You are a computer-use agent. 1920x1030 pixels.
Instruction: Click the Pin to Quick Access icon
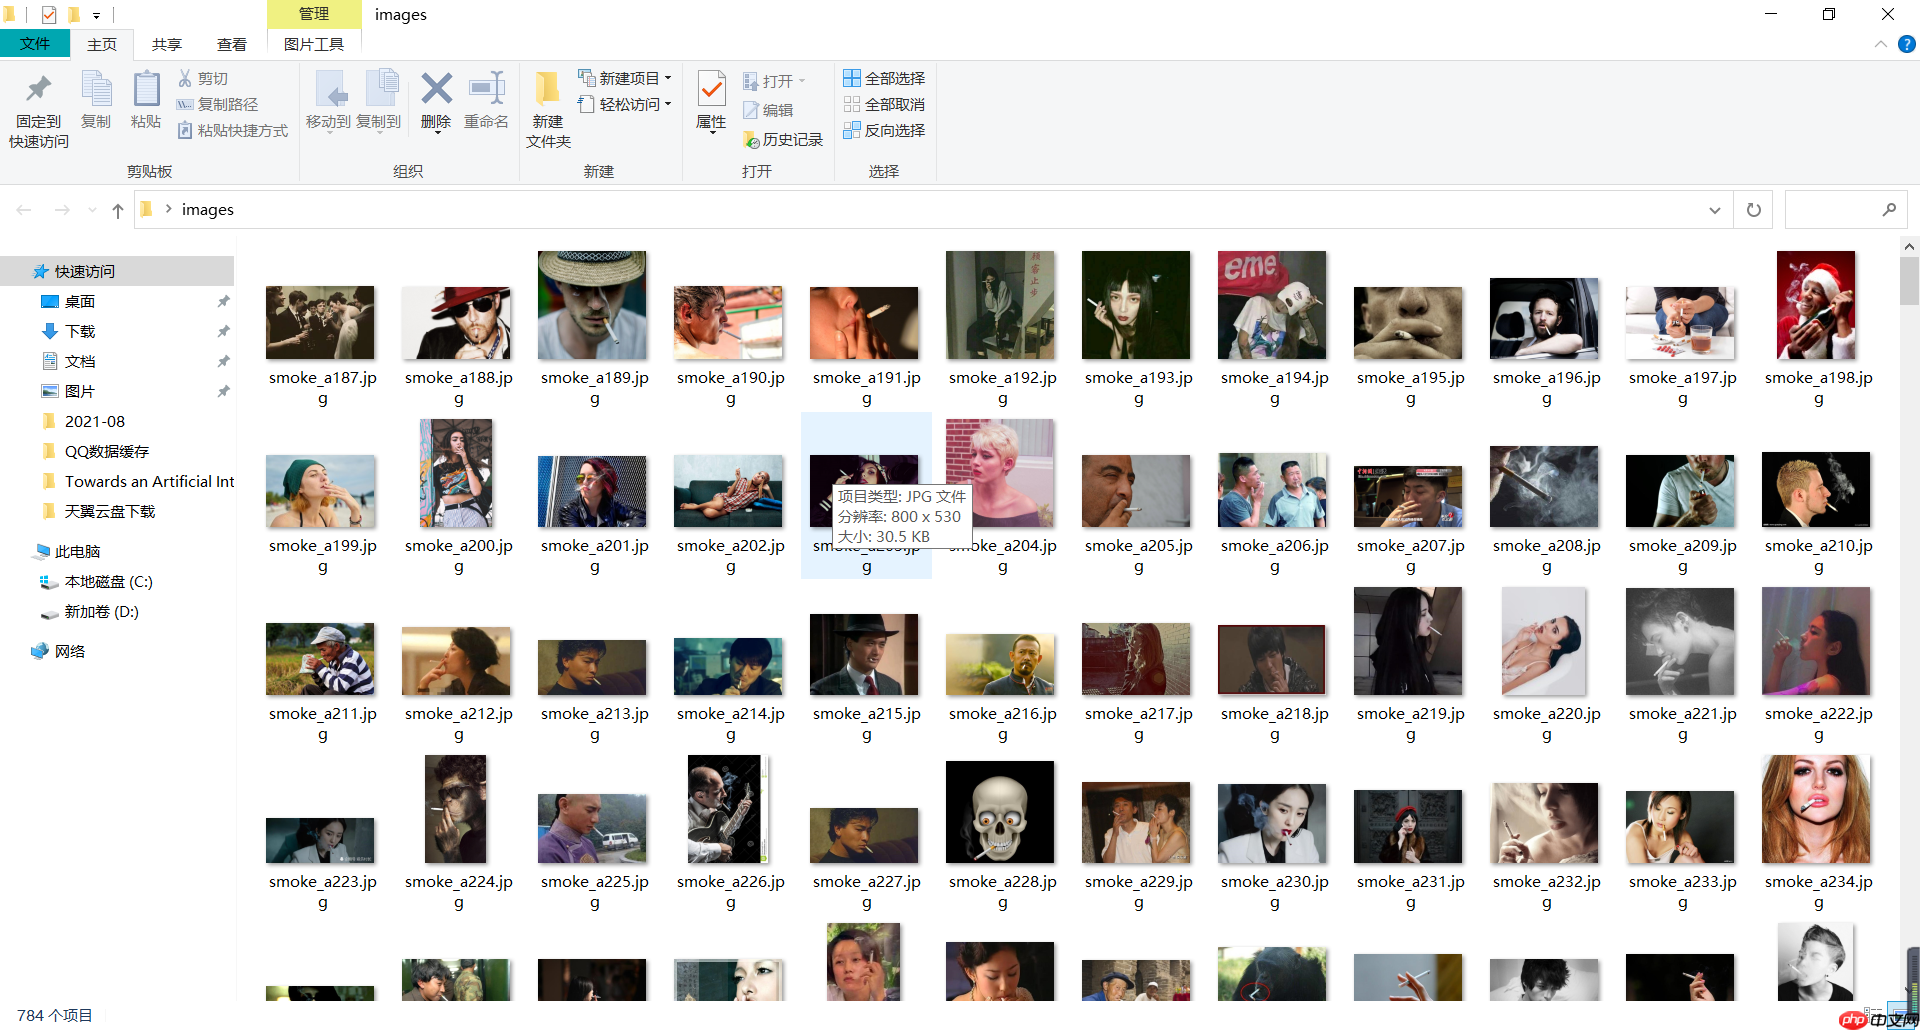[x=38, y=90]
